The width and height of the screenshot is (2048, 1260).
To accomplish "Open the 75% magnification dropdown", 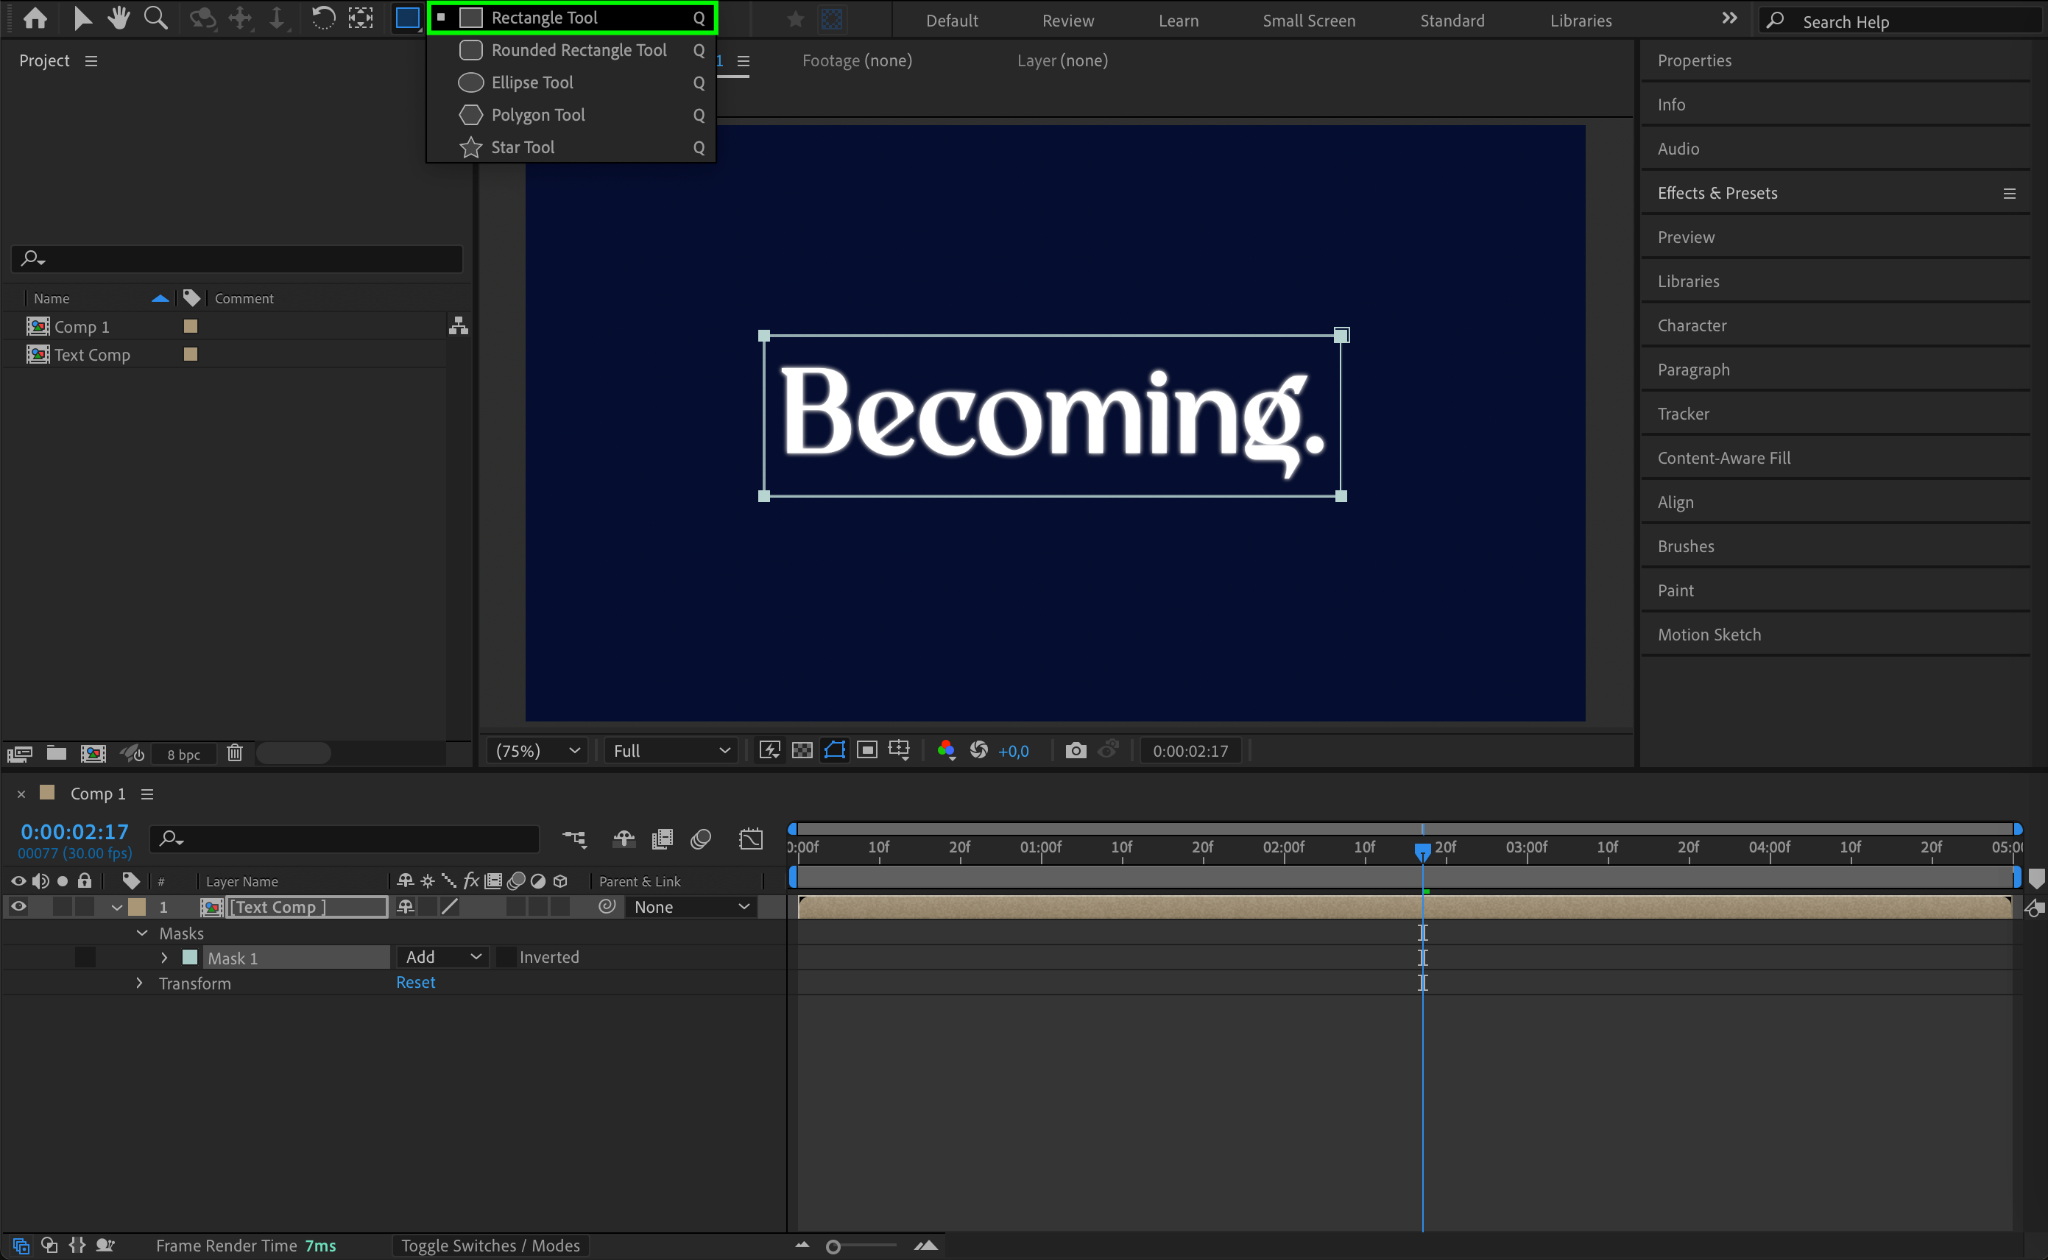I will pyautogui.click(x=538, y=750).
